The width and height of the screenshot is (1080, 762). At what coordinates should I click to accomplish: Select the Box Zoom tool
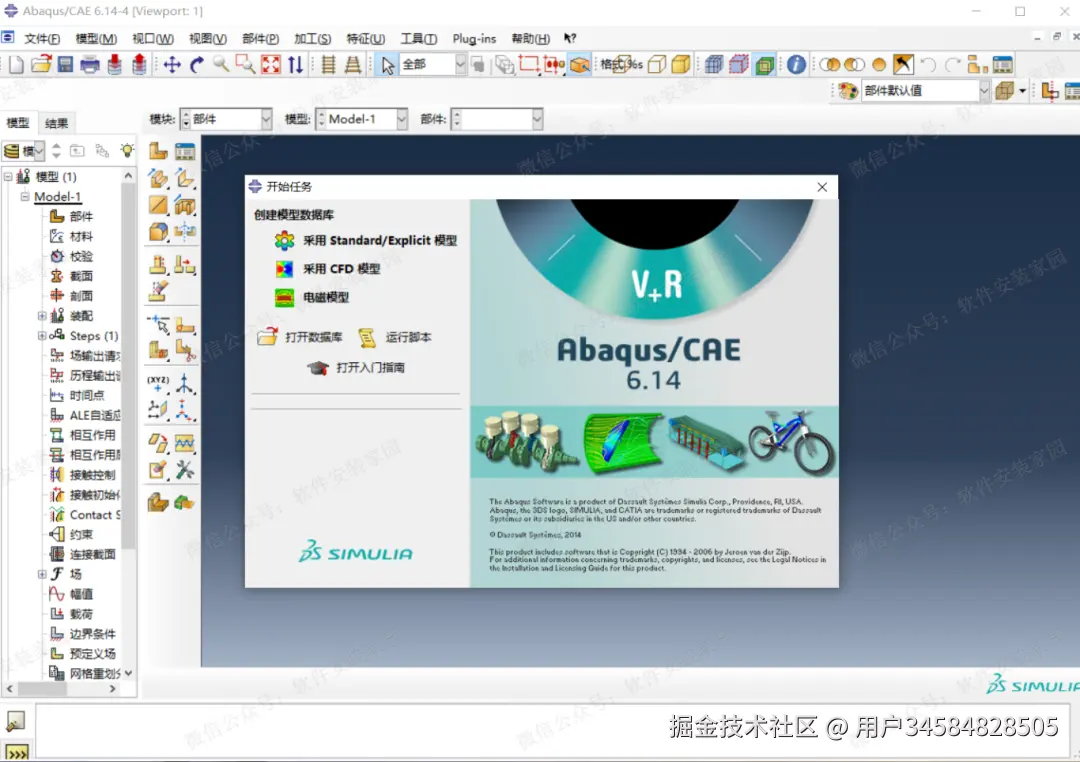[245, 65]
